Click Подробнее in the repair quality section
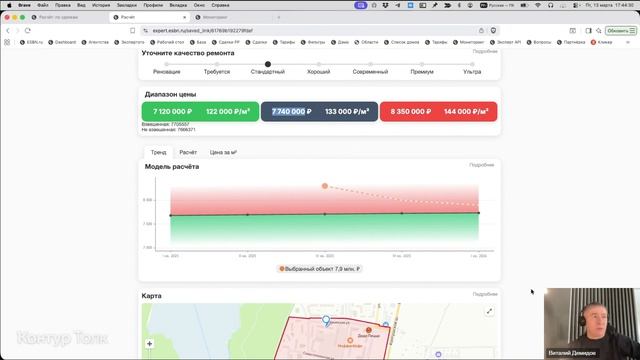Viewport: 640px width, 360px height. coord(485,51)
